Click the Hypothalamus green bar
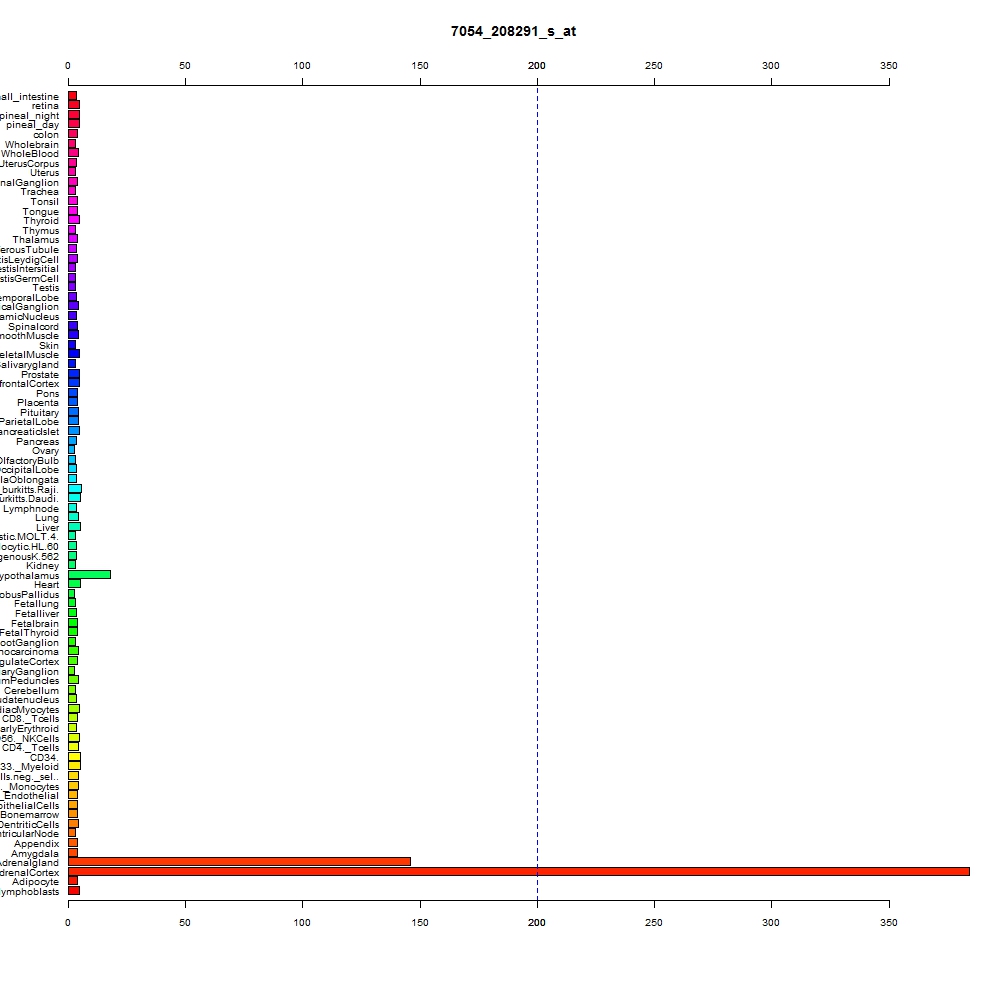This screenshot has height=1000, width=1000. [89, 575]
